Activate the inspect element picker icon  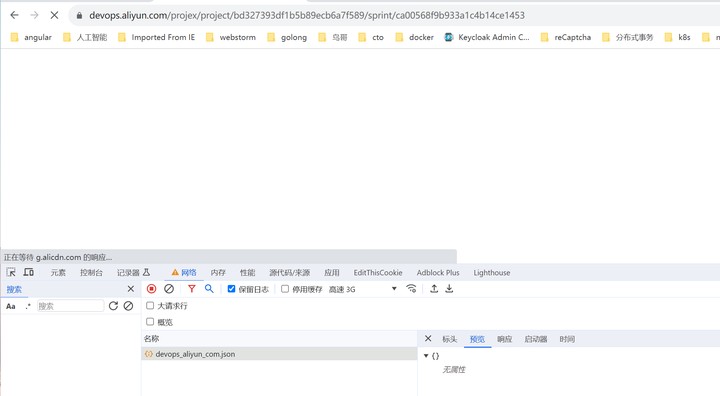(11, 272)
